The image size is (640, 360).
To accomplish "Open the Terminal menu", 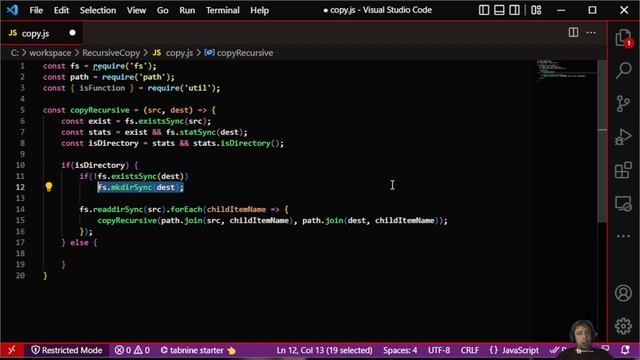I will 222,10.
